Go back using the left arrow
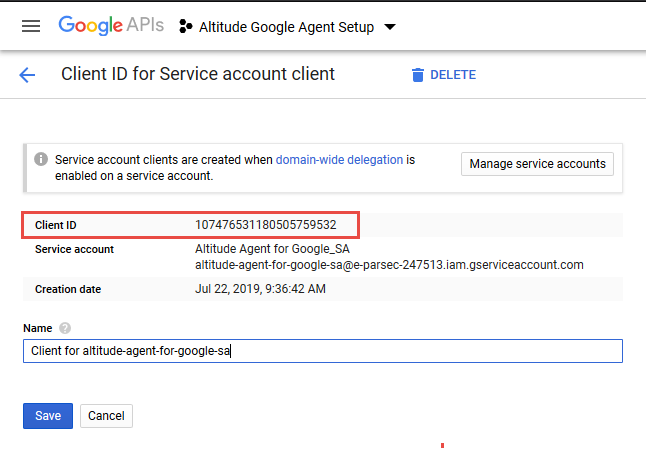Screen dimensions: 646x454 point(27,75)
